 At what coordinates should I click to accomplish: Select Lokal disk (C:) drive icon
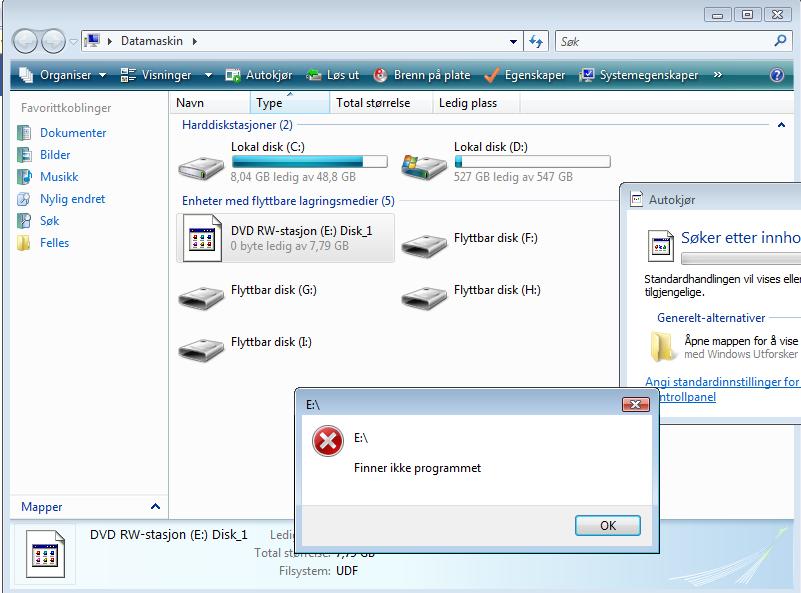201,167
